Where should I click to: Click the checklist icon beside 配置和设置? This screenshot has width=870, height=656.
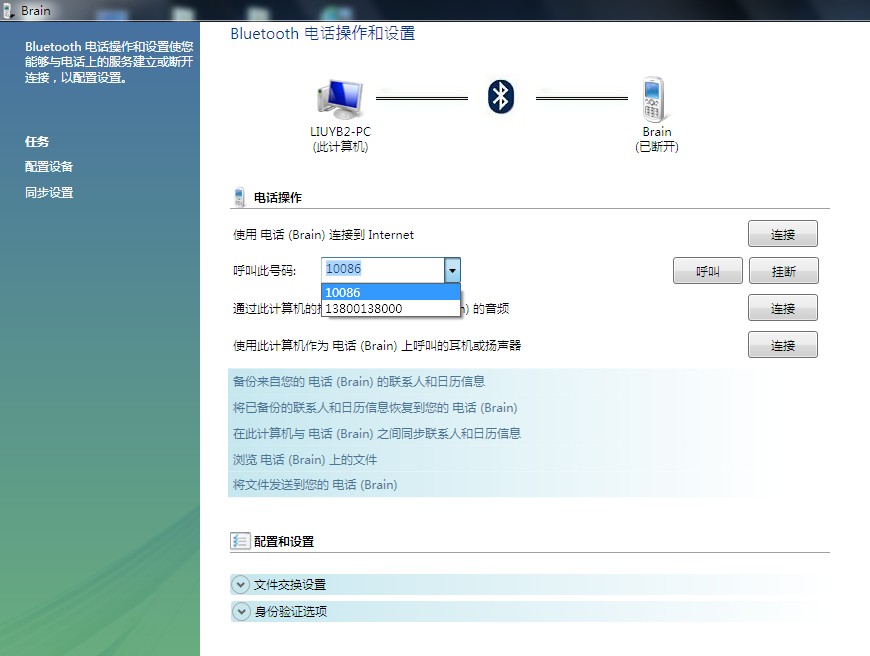coord(240,541)
